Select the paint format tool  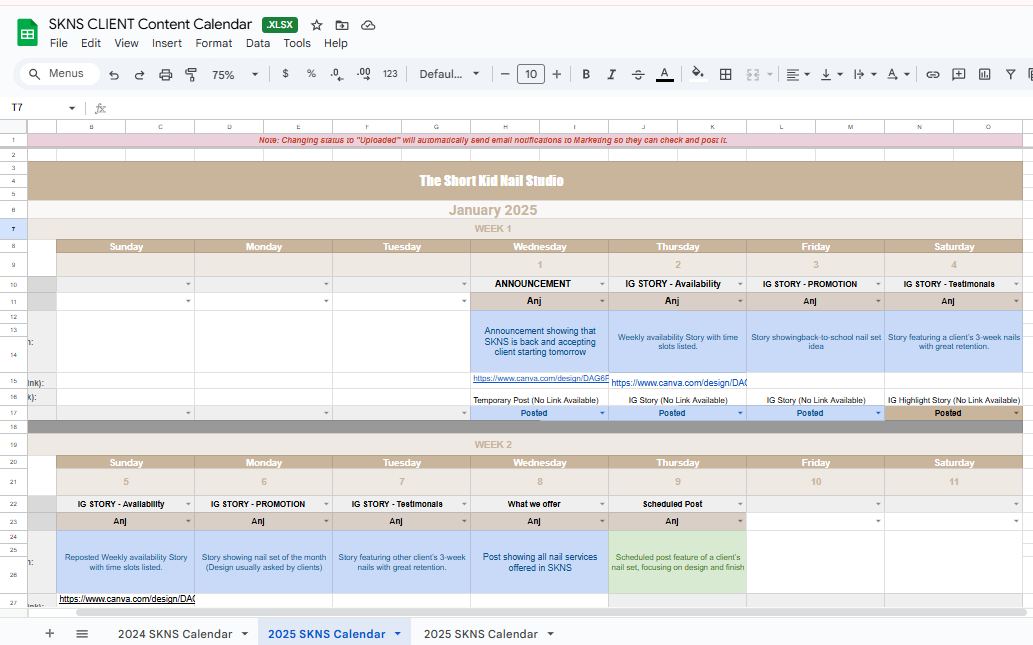tap(192, 74)
